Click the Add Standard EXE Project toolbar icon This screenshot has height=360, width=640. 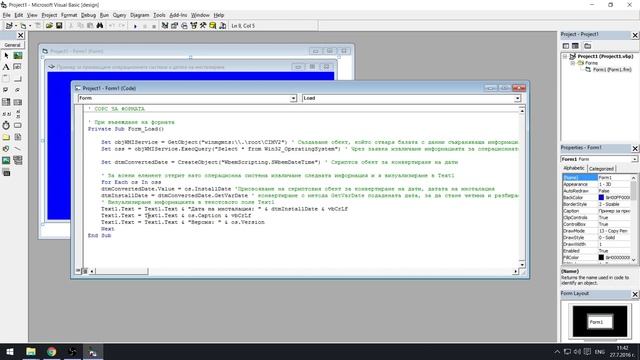click(9, 26)
